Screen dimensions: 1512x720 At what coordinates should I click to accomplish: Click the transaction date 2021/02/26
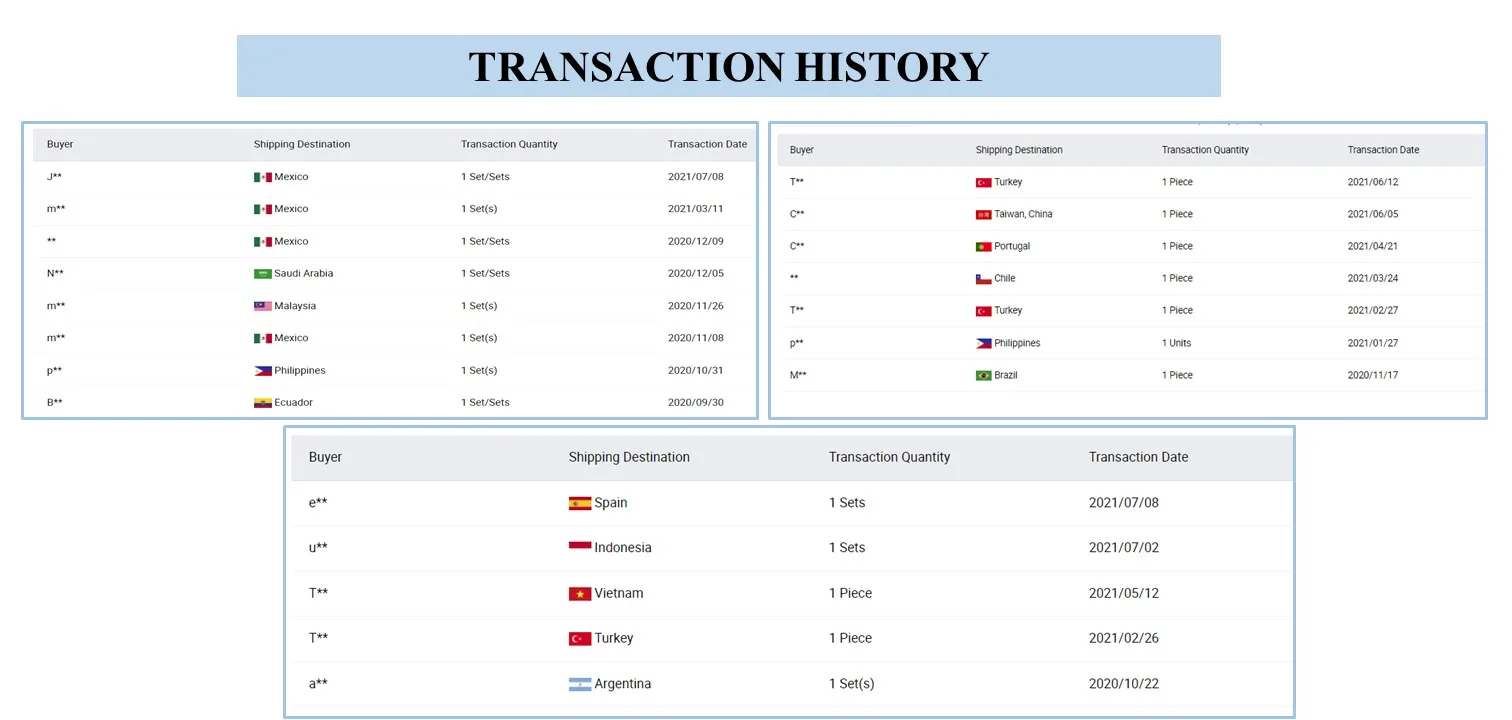1124,638
